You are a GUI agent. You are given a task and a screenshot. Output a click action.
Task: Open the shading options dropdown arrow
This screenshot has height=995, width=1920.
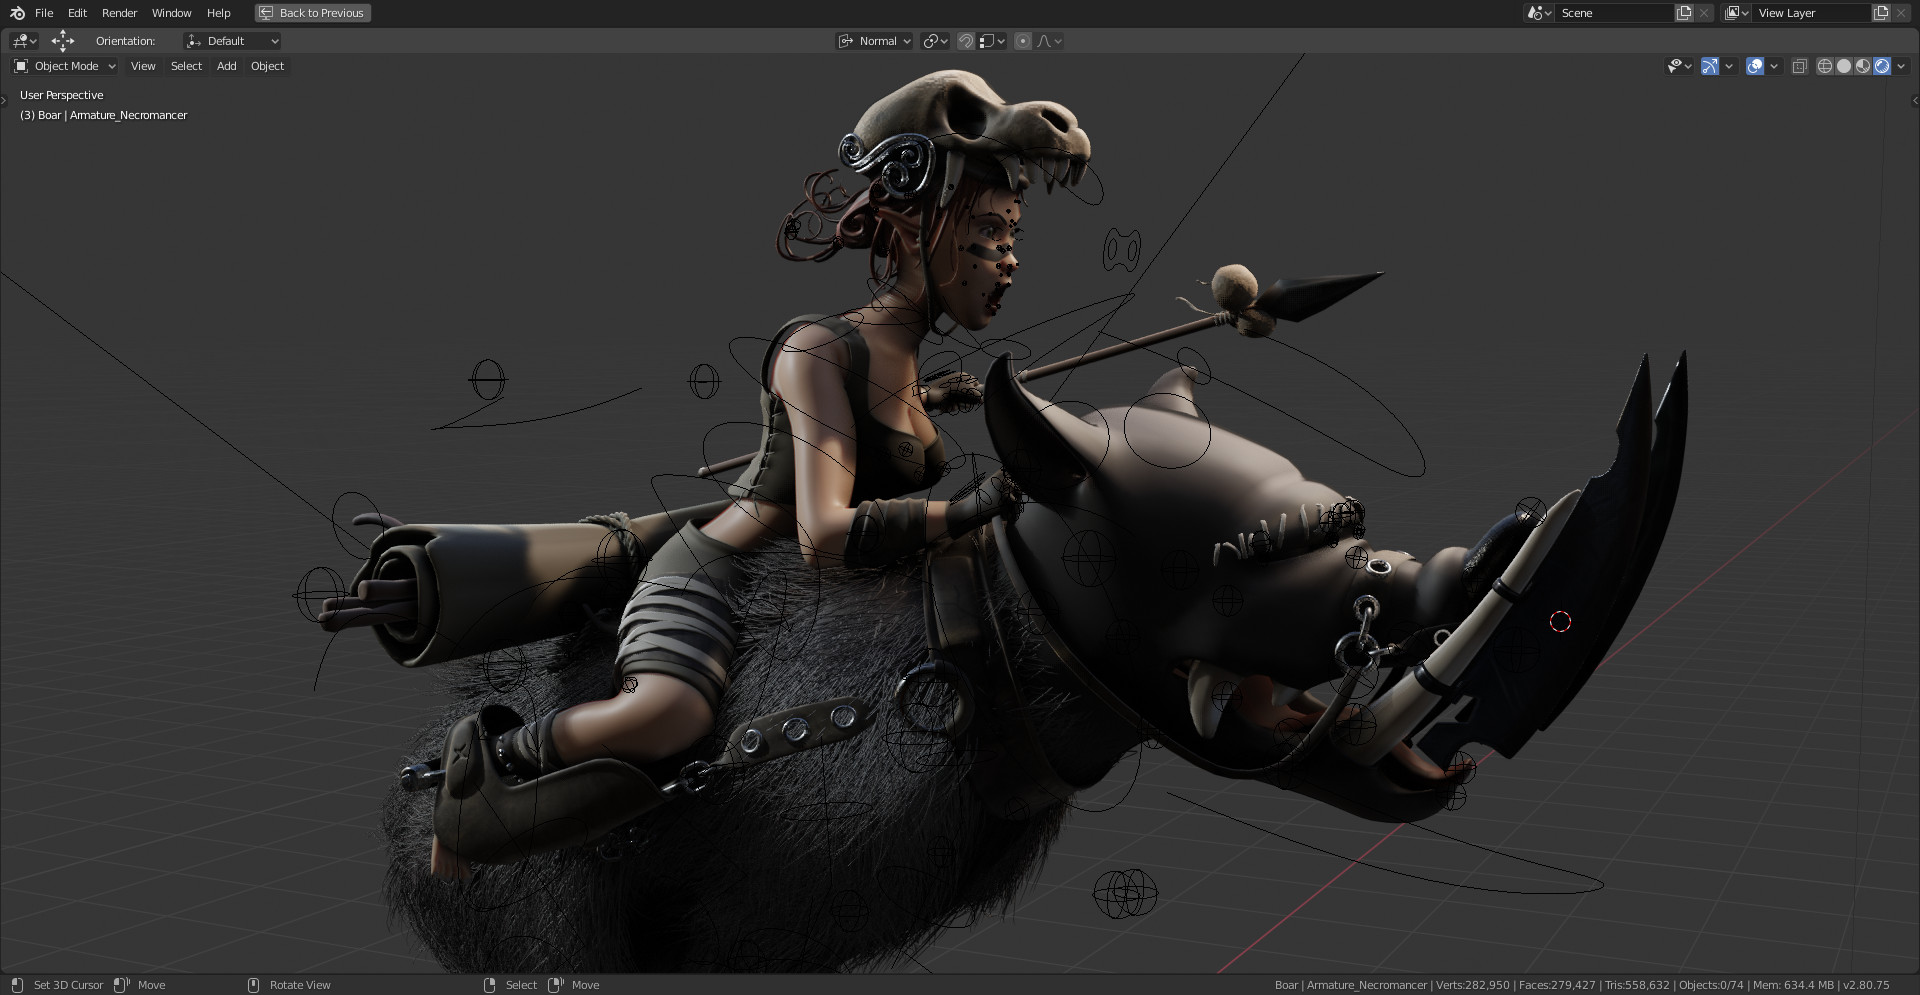coord(1902,66)
